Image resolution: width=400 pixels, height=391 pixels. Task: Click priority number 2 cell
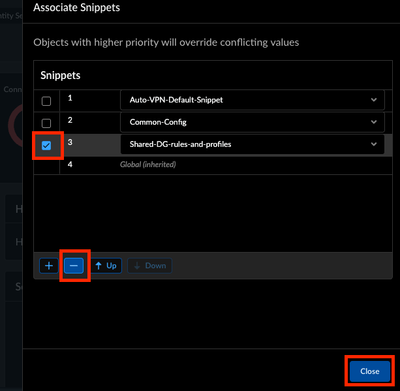tap(70, 120)
